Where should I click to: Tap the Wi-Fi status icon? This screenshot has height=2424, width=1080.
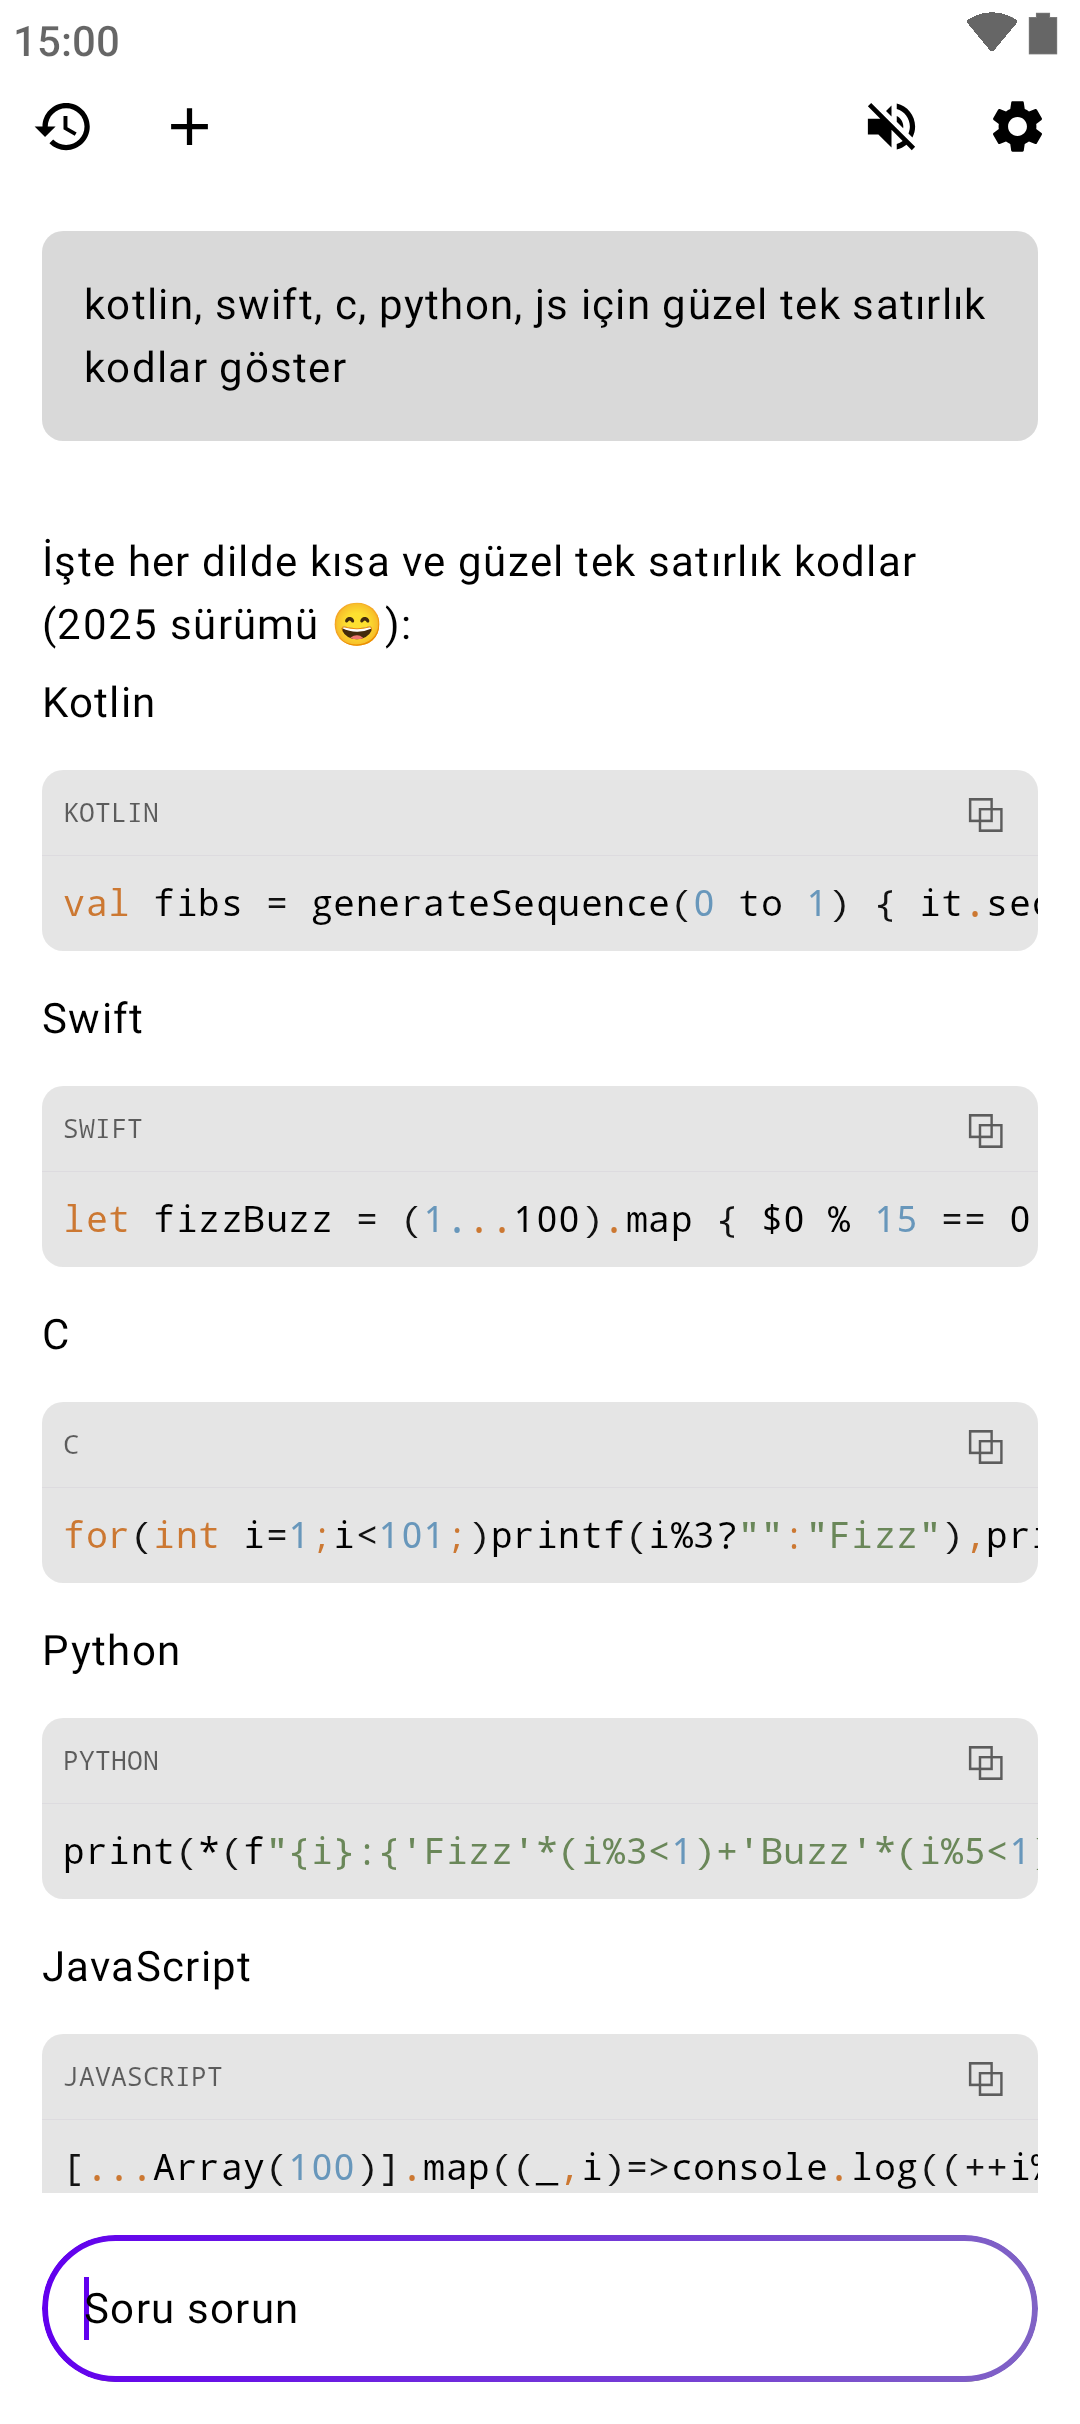coord(991,33)
